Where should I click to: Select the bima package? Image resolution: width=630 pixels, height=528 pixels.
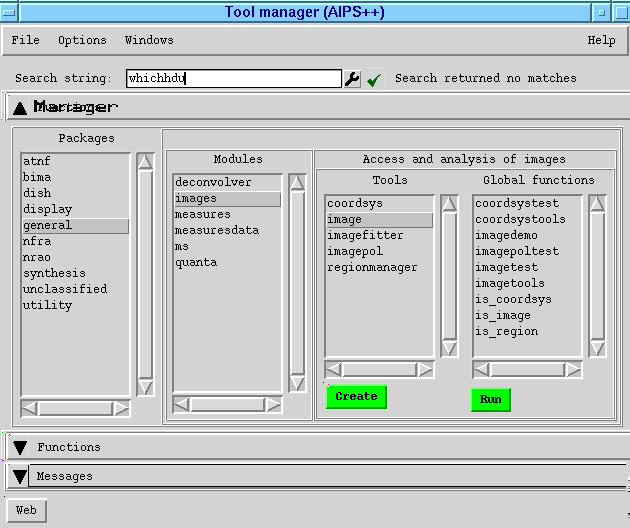(x=76, y=177)
